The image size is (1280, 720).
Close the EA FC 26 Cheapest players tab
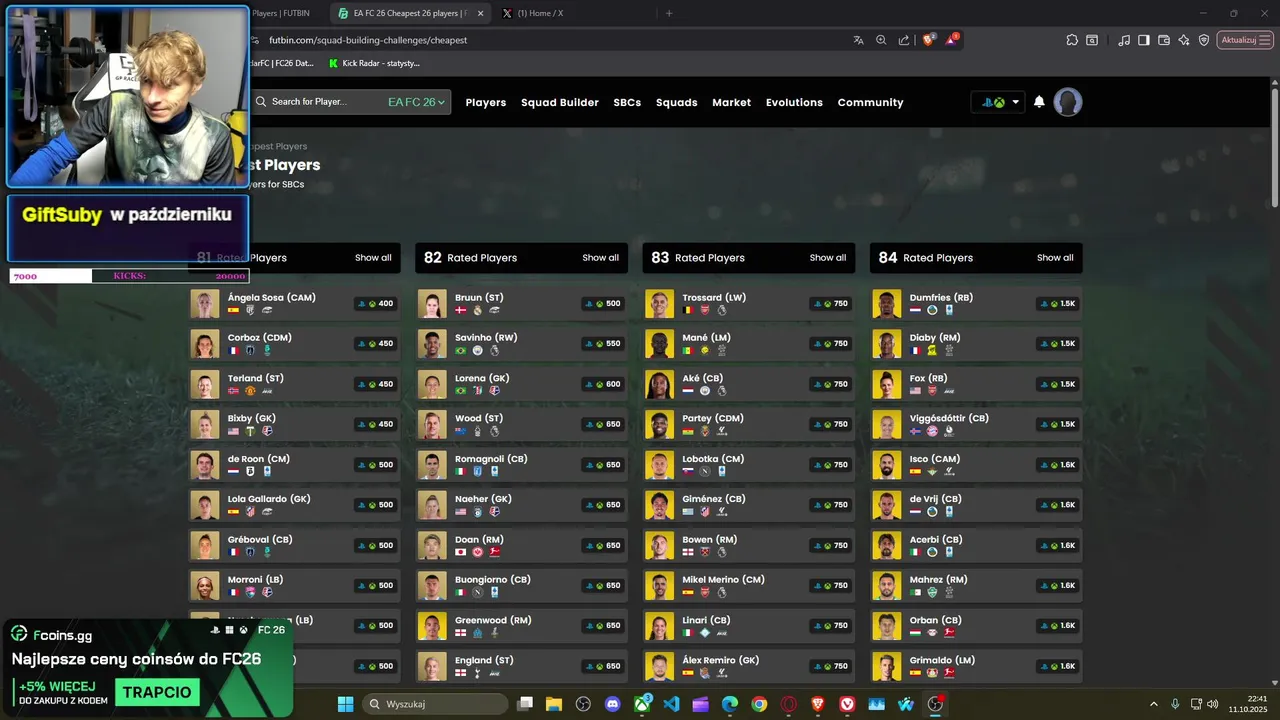pos(480,13)
